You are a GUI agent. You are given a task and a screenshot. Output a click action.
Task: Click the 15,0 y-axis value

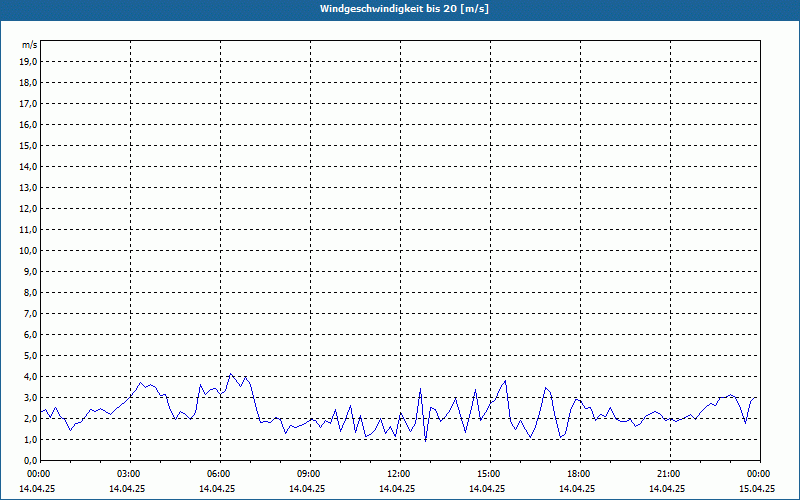tap(28, 145)
